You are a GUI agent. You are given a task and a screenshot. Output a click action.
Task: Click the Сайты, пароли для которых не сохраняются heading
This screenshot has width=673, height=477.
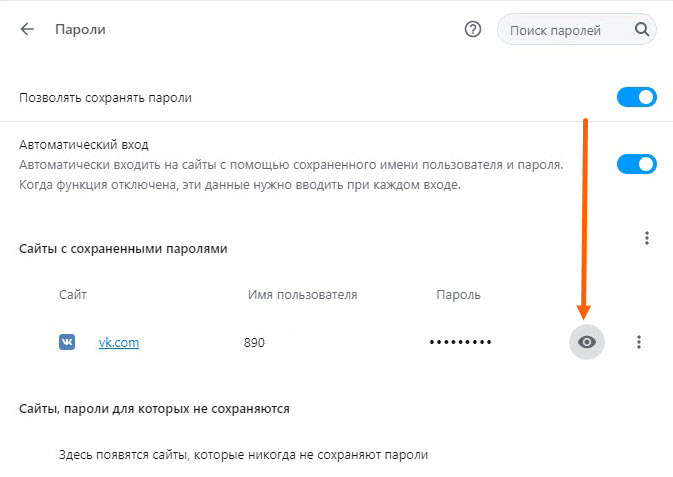[155, 408]
